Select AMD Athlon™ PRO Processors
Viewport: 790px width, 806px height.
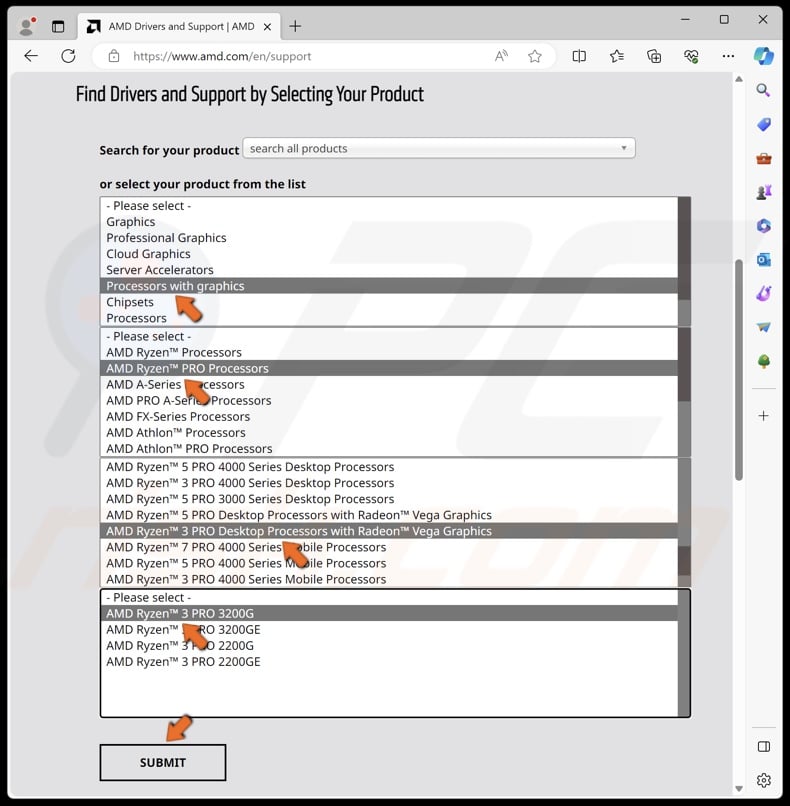(x=389, y=448)
